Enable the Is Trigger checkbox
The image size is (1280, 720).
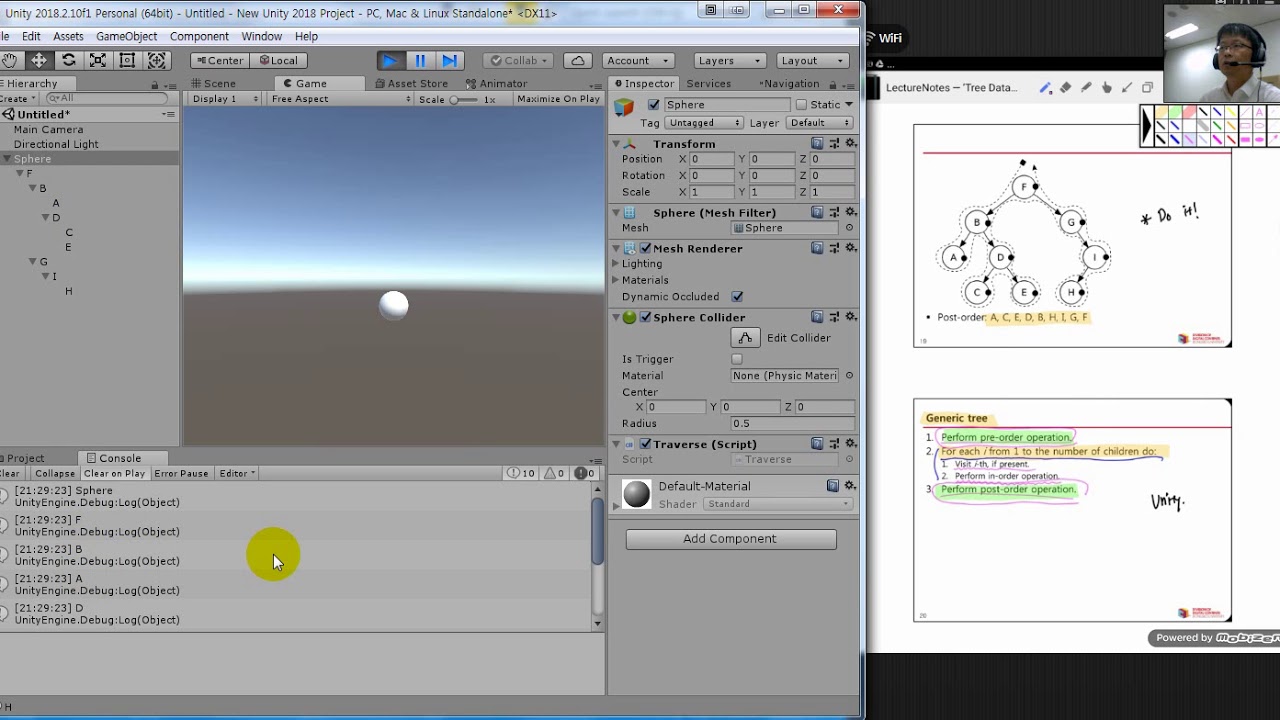click(737, 359)
